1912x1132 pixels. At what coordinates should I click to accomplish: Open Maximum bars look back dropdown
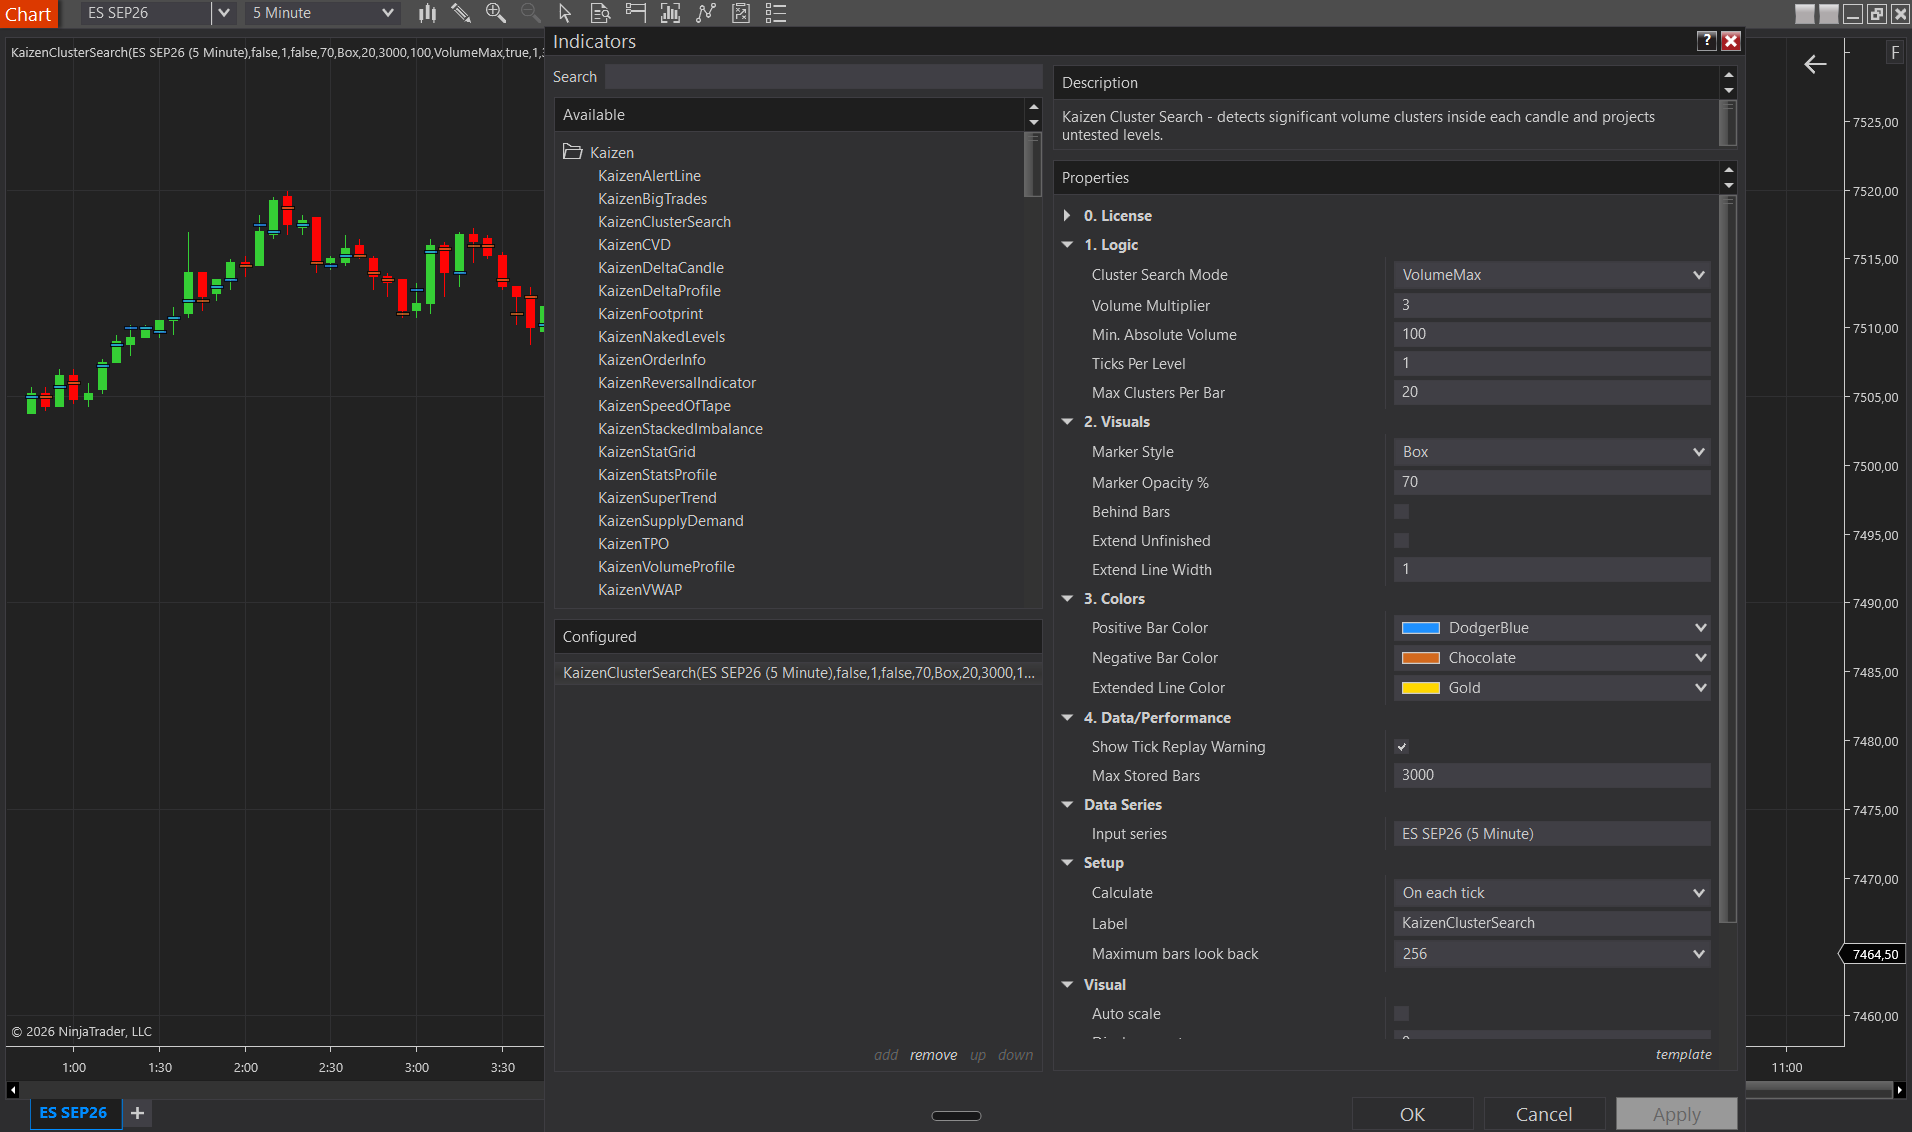coord(1552,954)
